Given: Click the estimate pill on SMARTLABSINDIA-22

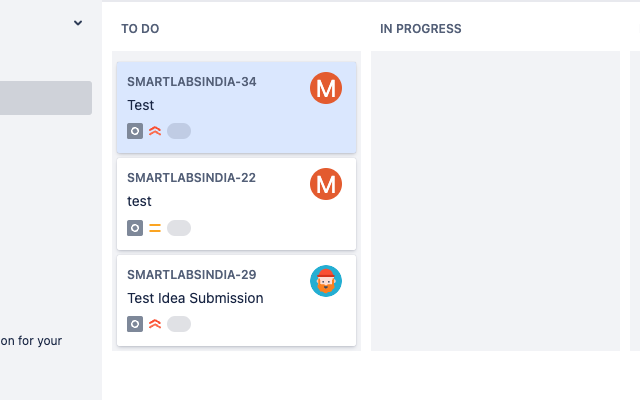Looking at the screenshot, I should pos(179,228).
